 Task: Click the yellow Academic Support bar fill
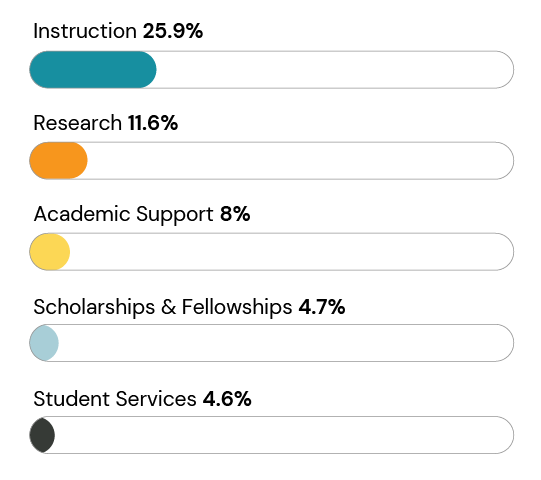50,252
